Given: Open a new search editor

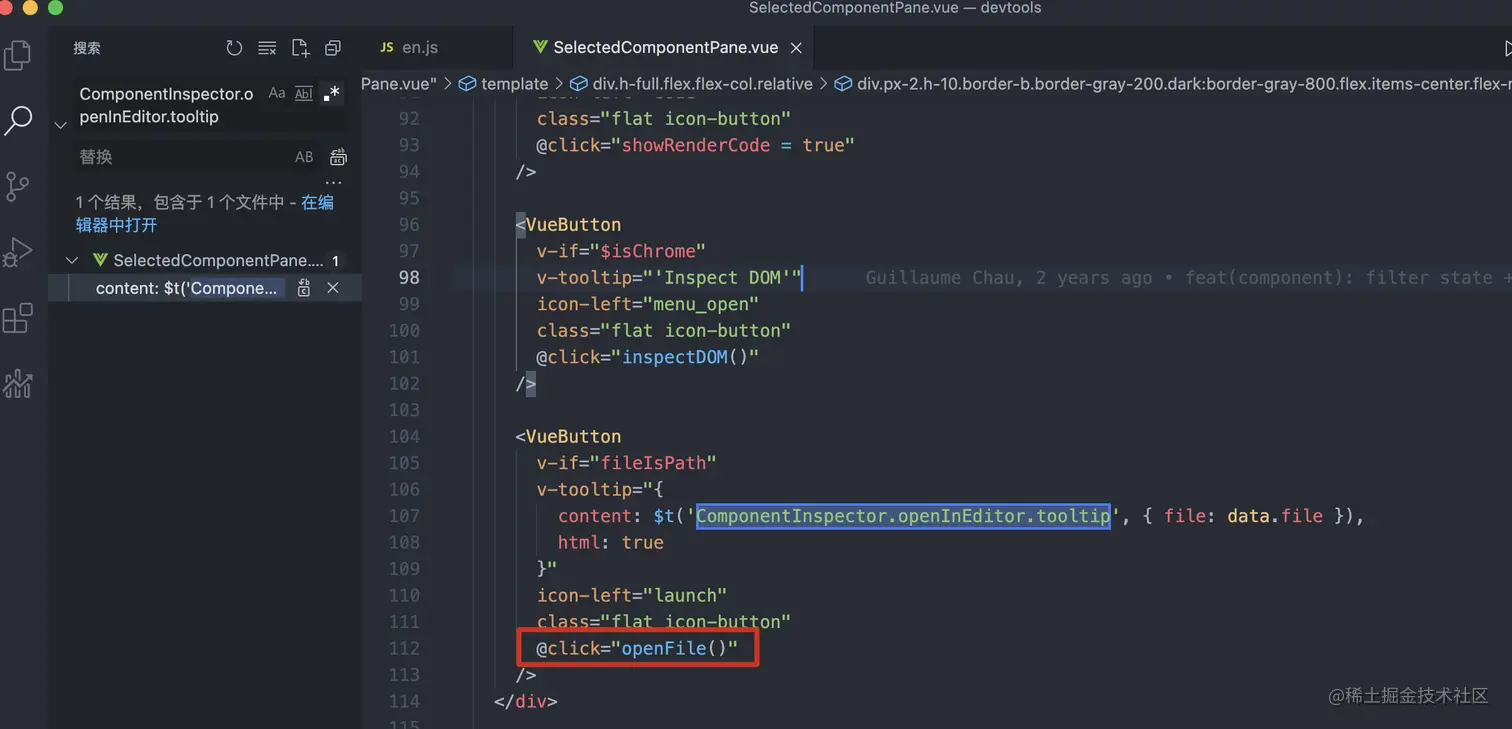Looking at the screenshot, I should [x=300, y=48].
